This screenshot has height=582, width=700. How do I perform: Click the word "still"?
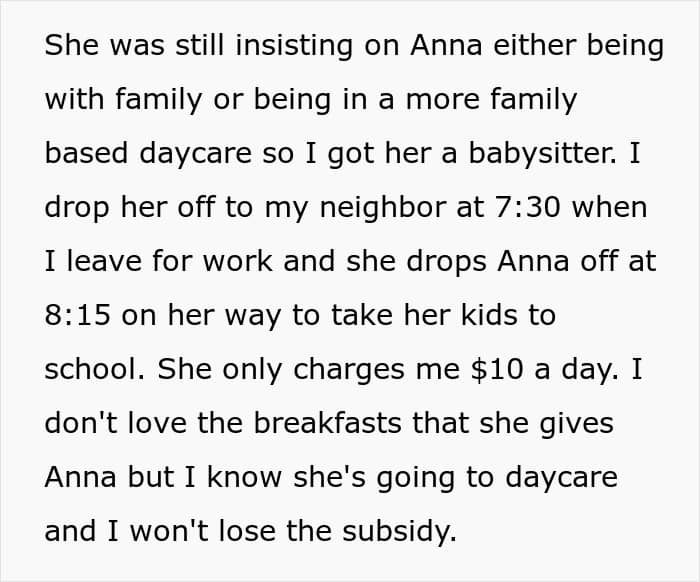tap(200, 45)
